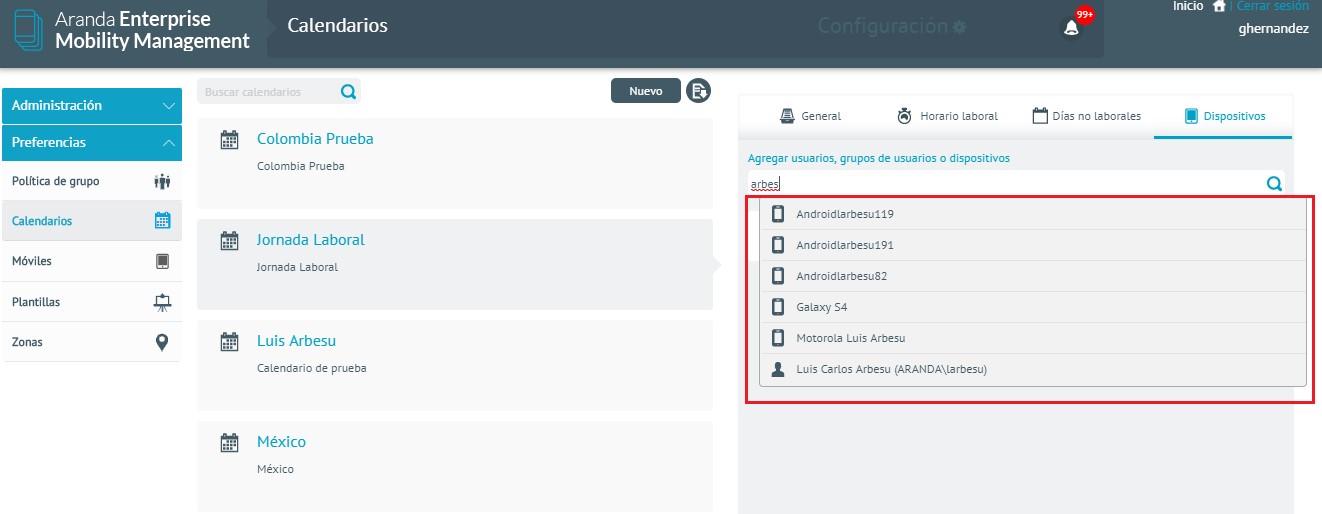1322x514 pixels.
Task: Open the Días no laborales tab
Action: click(x=1086, y=116)
